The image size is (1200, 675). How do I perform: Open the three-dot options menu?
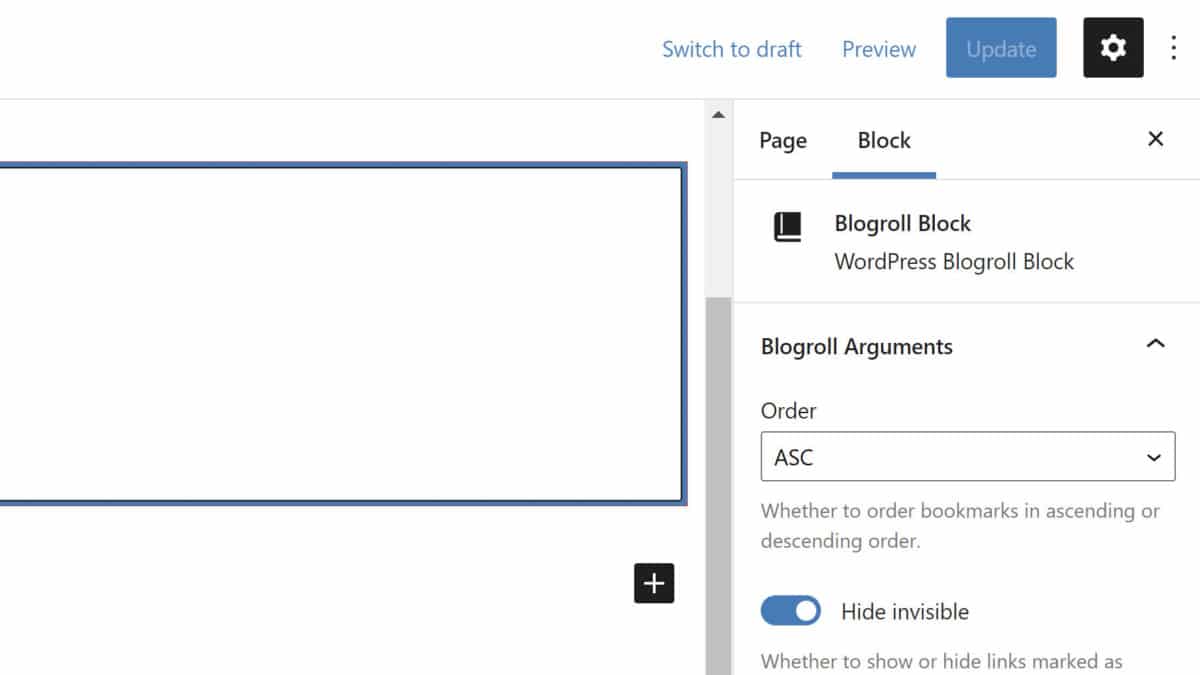tap(1174, 48)
